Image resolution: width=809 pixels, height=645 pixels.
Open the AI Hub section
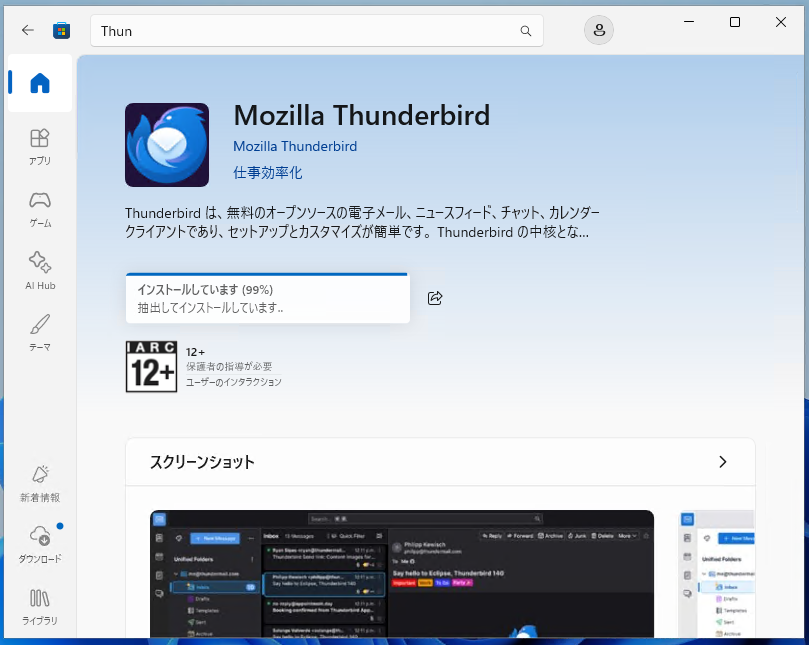click(x=40, y=271)
